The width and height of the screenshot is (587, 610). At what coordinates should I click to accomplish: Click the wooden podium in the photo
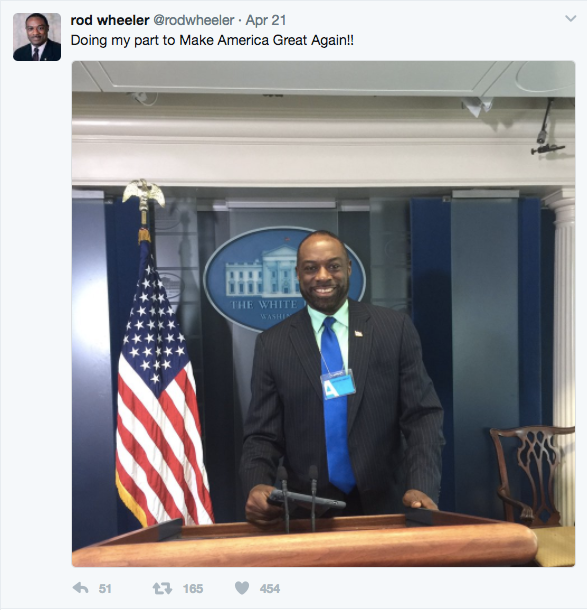(305, 539)
